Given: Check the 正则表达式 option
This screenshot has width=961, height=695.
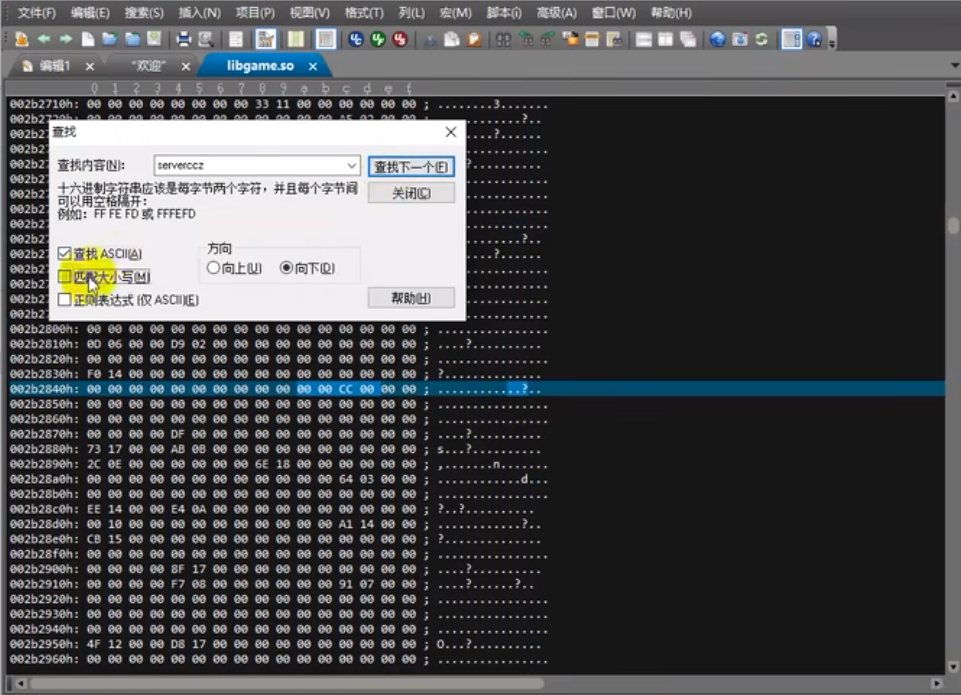Looking at the screenshot, I should [x=64, y=299].
